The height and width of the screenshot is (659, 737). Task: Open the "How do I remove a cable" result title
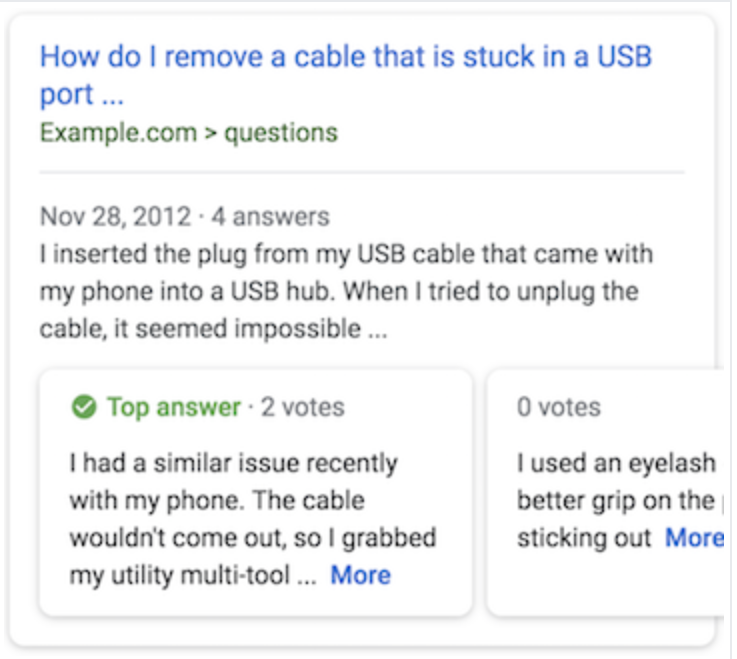pyautogui.click(x=345, y=55)
